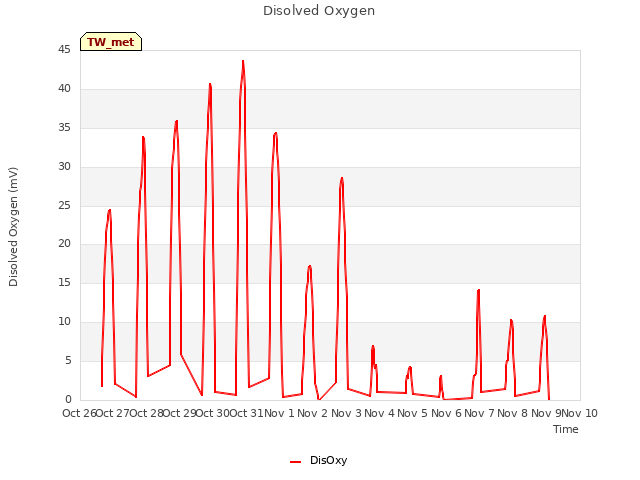Click the Oct 30 peak near 41 mV
This screenshot has height=480, width=640.
click(210, 84)
